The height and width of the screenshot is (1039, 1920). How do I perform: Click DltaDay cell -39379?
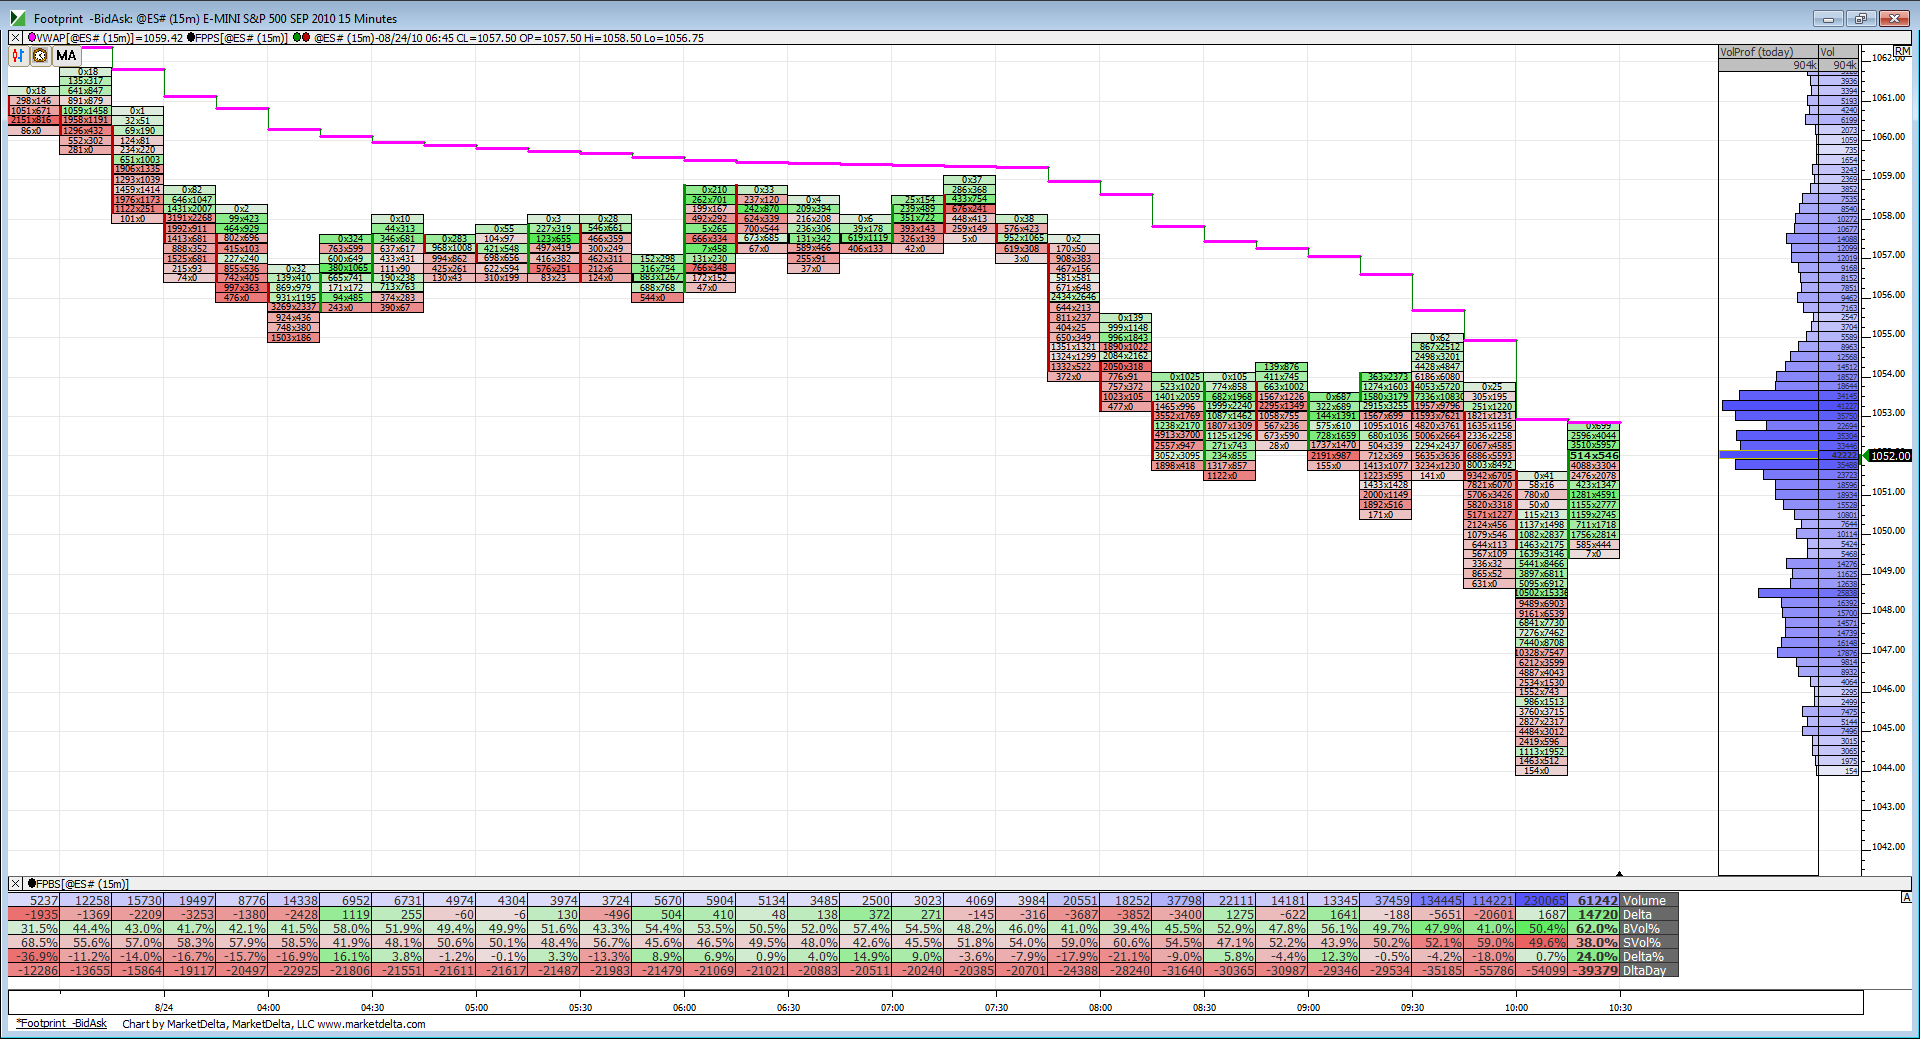point(1595,971)
